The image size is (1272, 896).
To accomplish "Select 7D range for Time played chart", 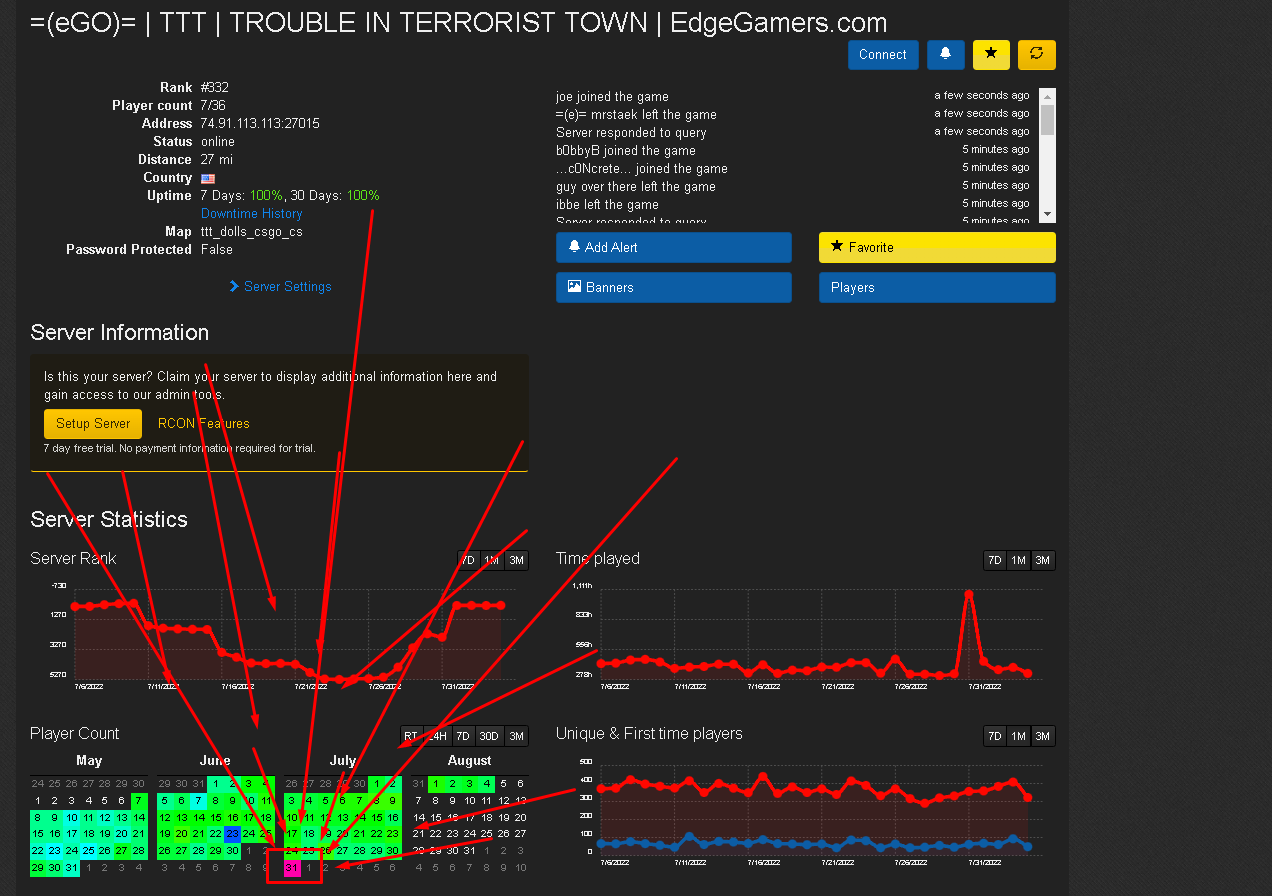I will click(995, 561).
